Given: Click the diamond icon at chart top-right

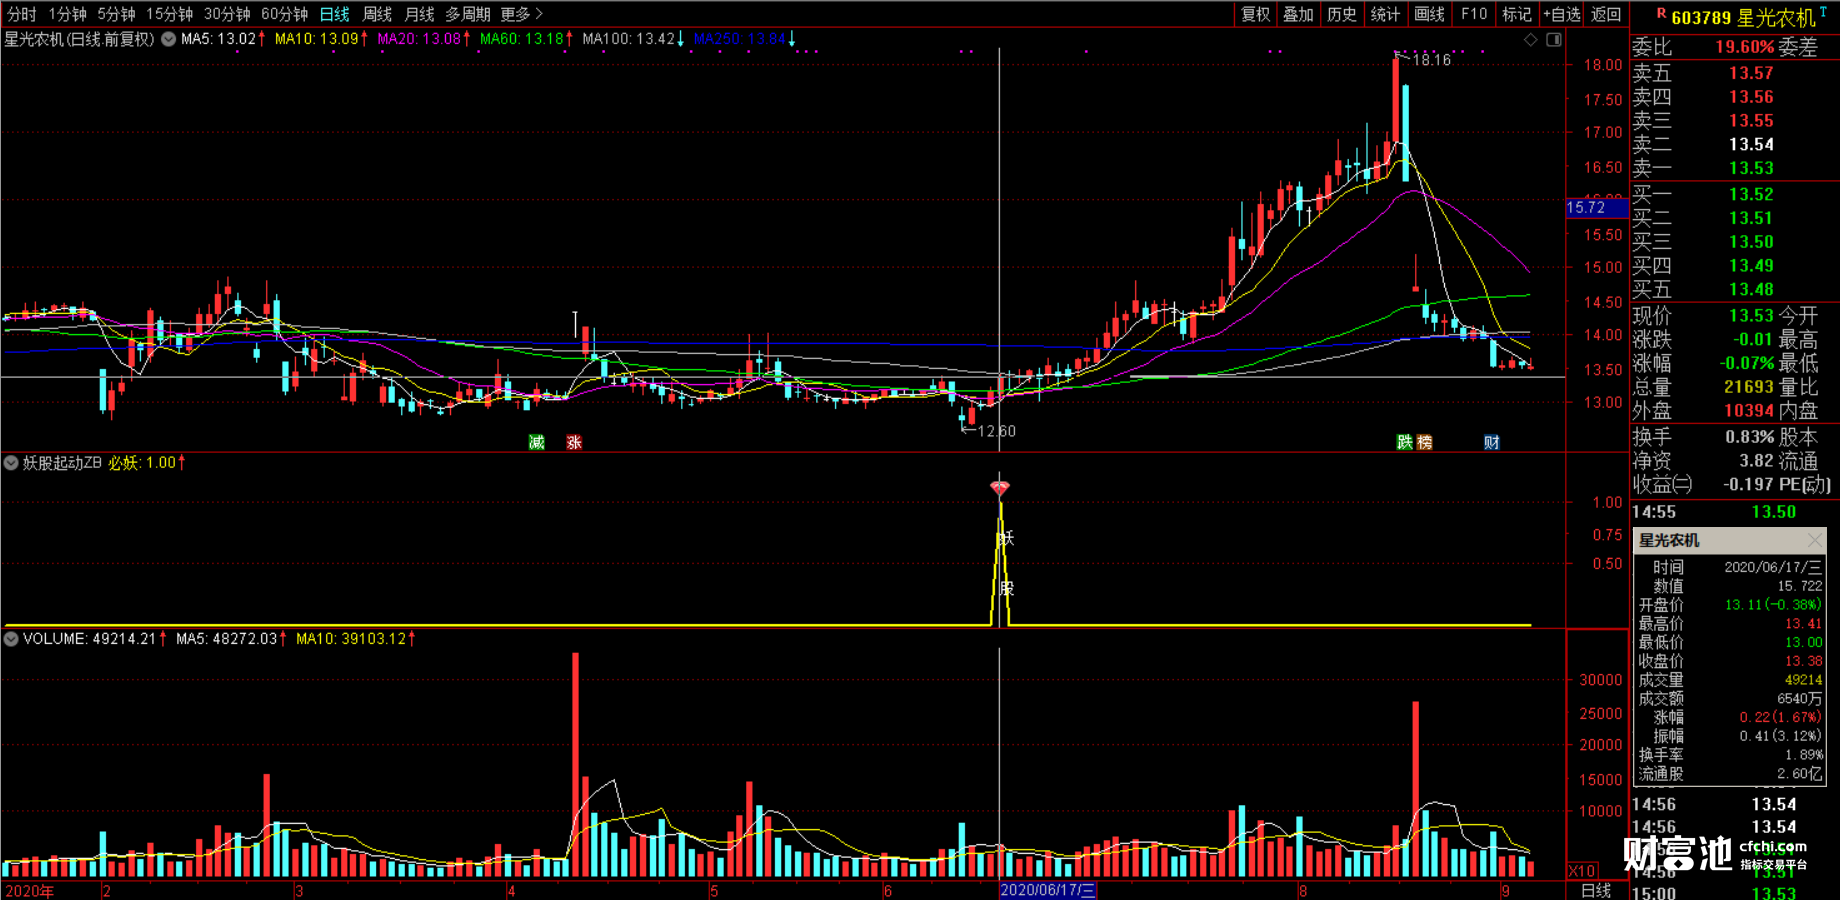Looking at the screenshot, I should tap(1530, 40).
